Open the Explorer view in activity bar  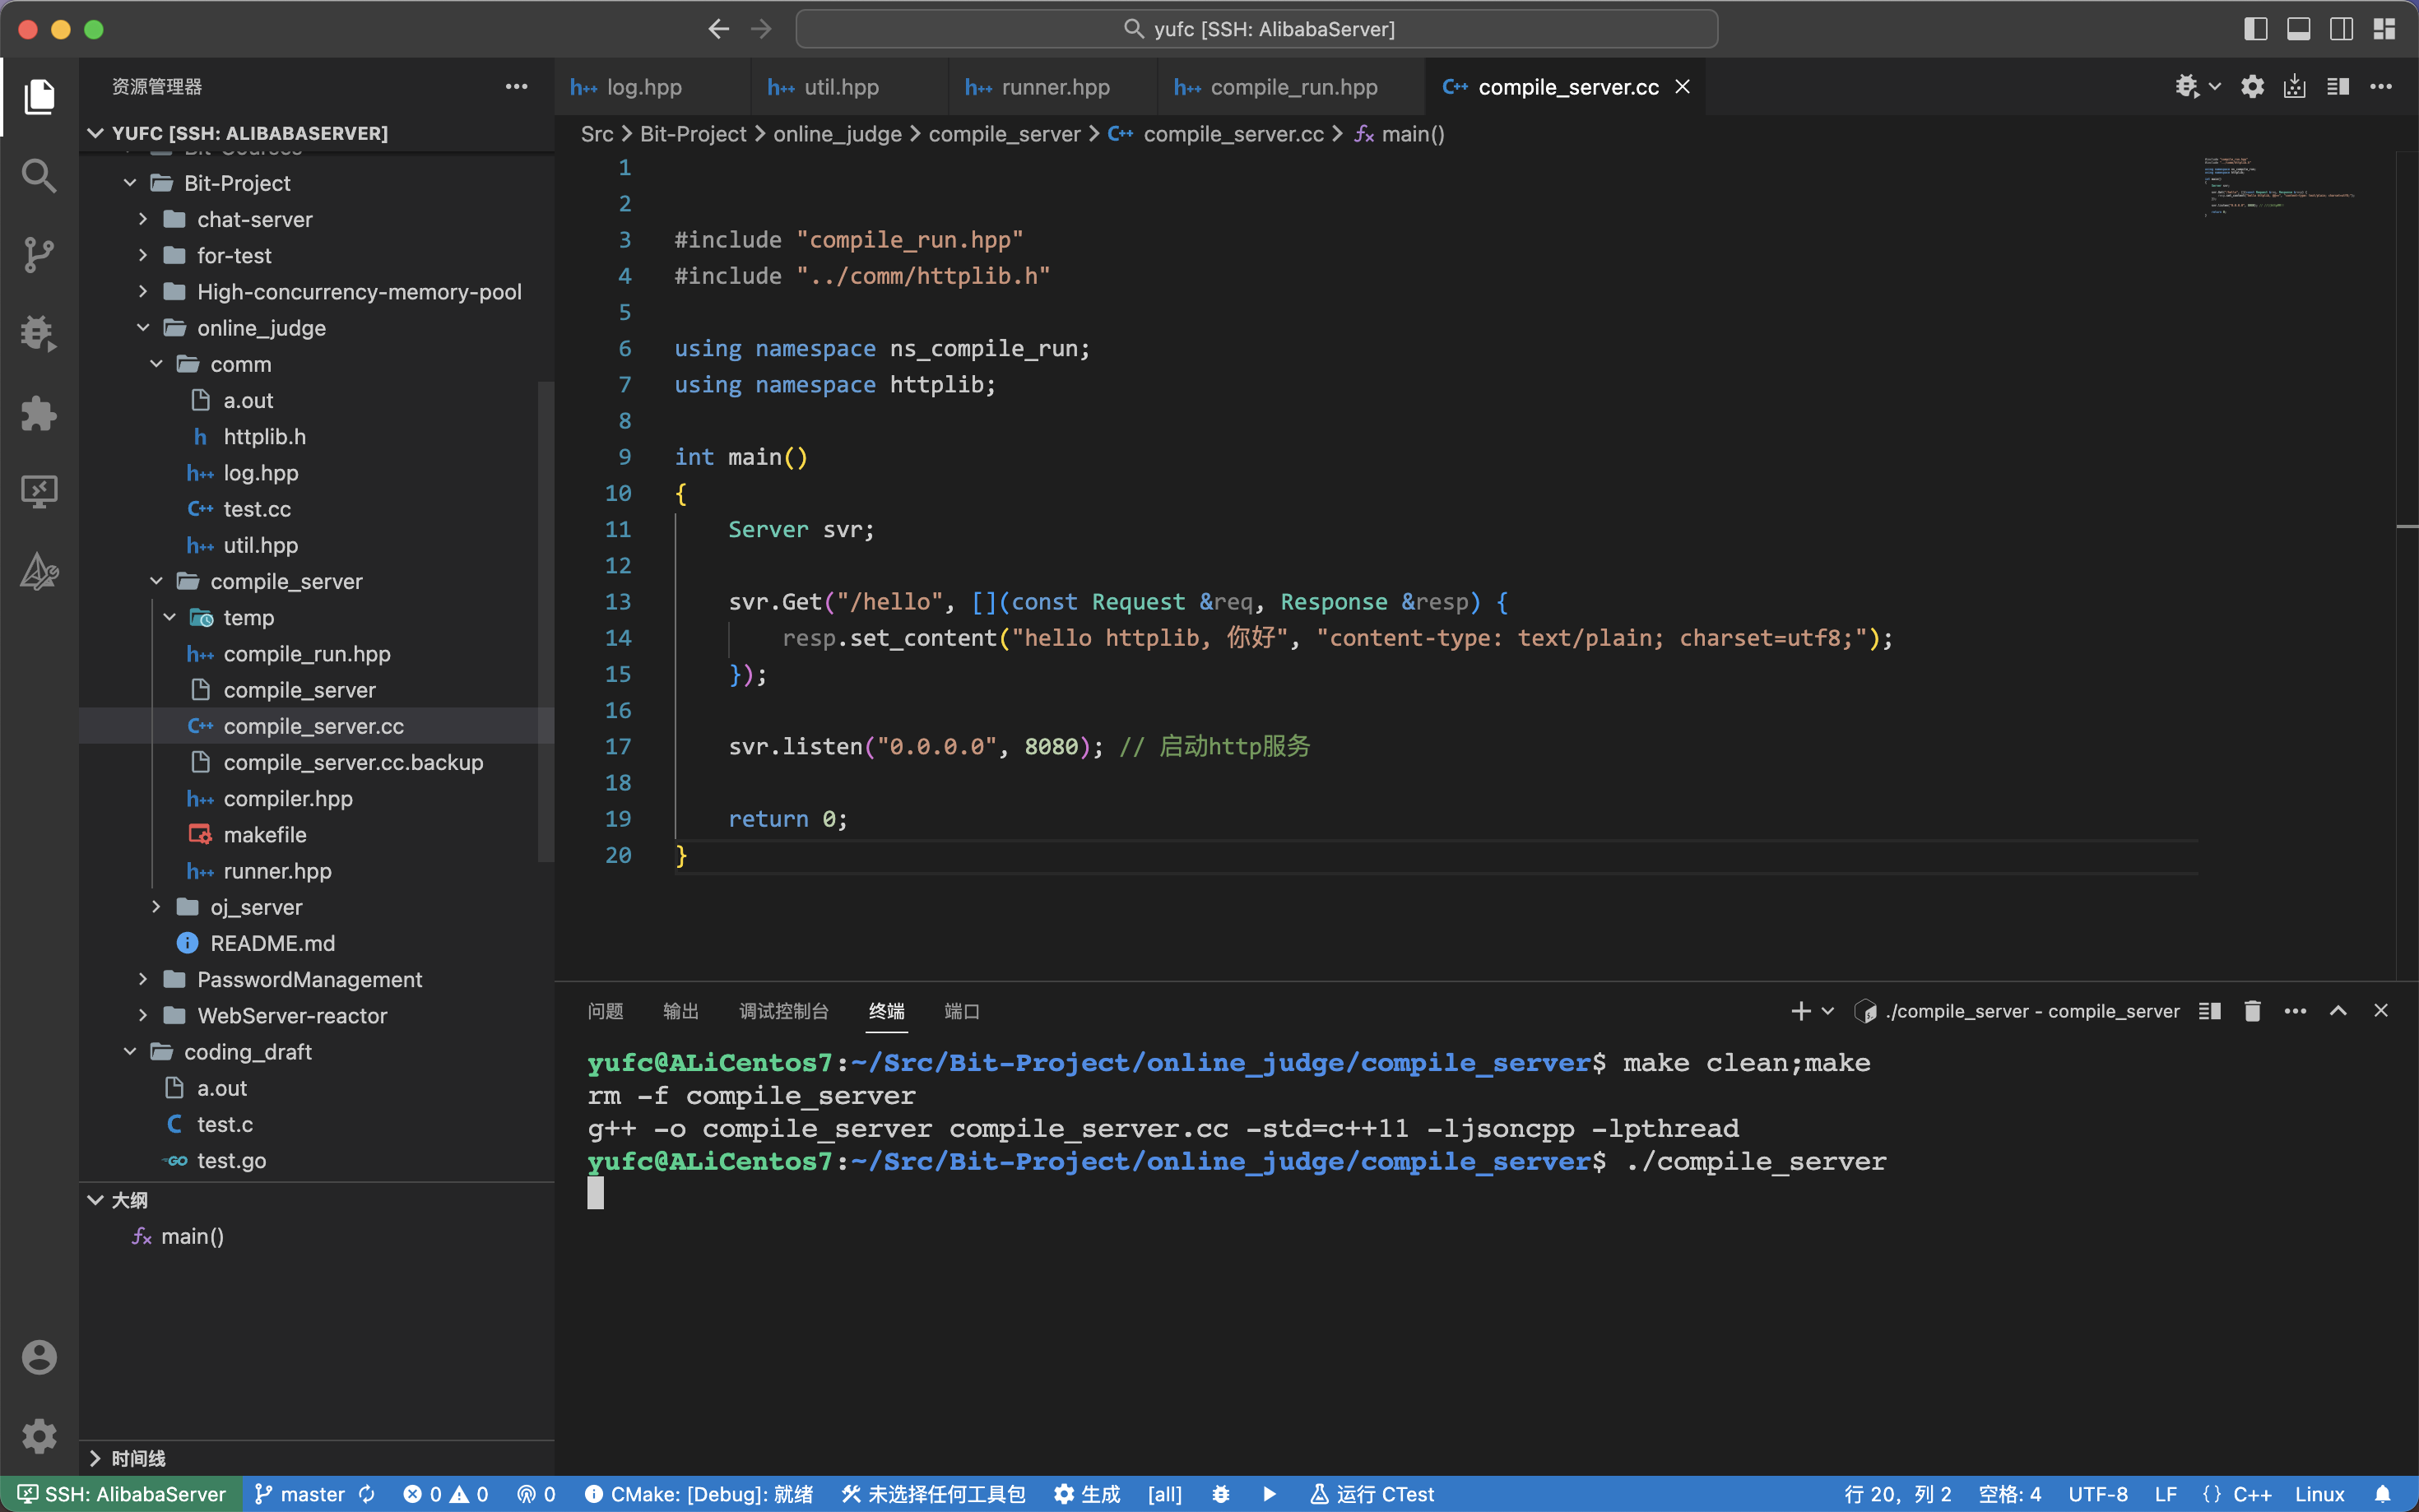coord(39,97)
